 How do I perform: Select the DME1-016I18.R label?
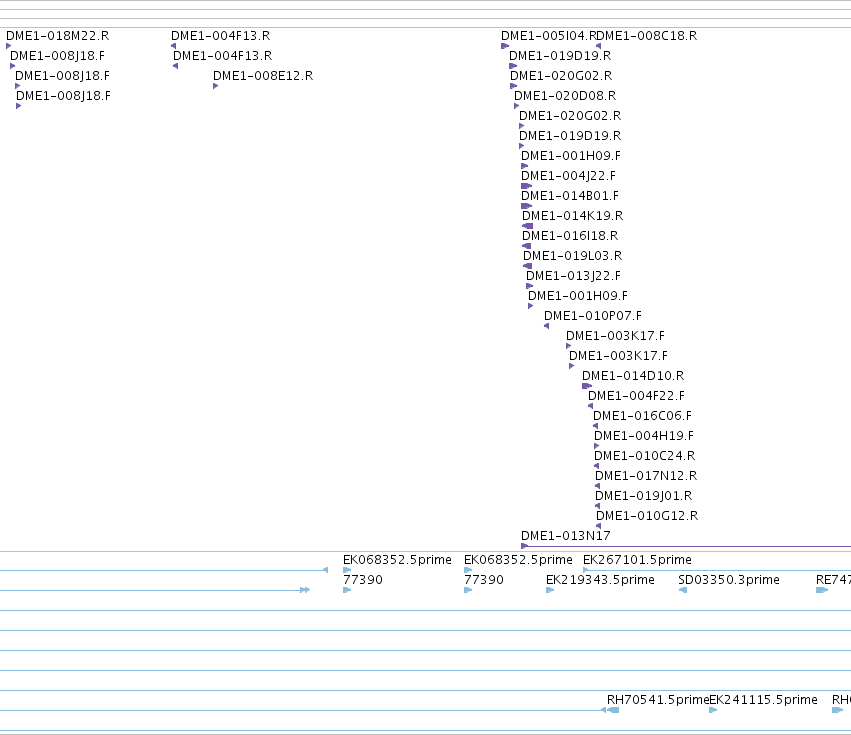[x=570, y=236]
